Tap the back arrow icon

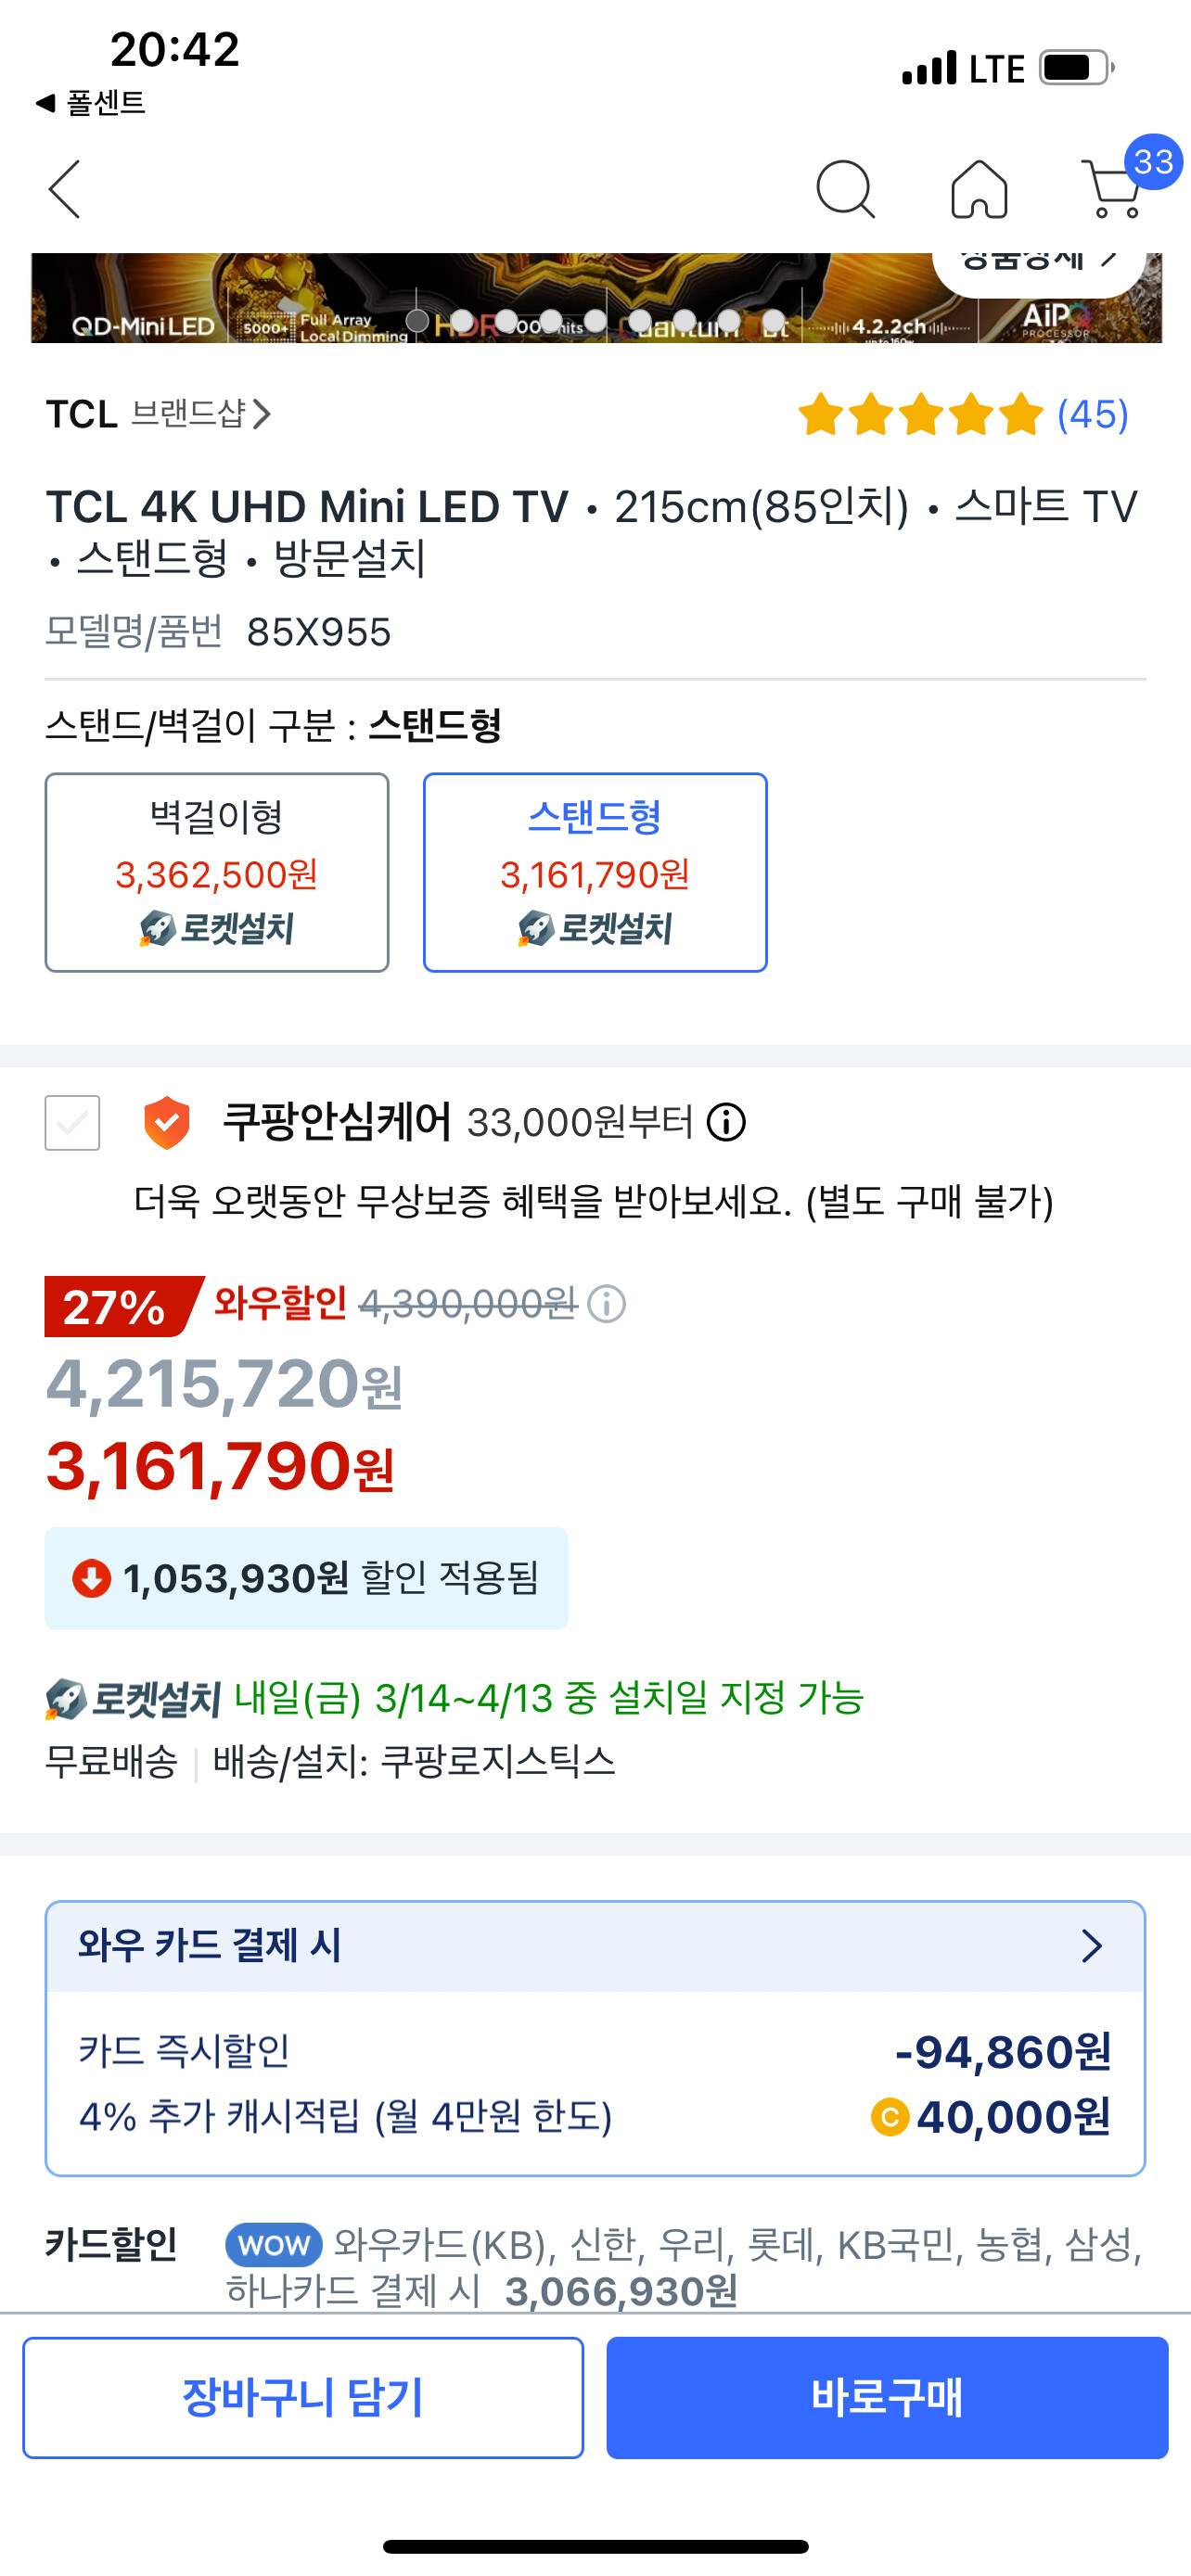coord(65,189)
